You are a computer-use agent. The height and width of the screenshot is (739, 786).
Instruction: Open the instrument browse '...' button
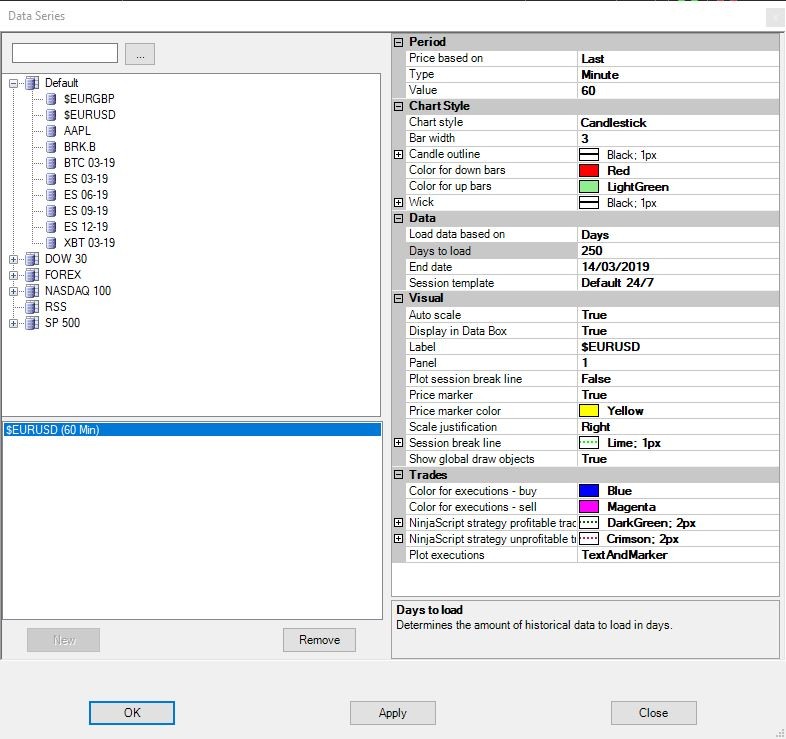(140, 54)
